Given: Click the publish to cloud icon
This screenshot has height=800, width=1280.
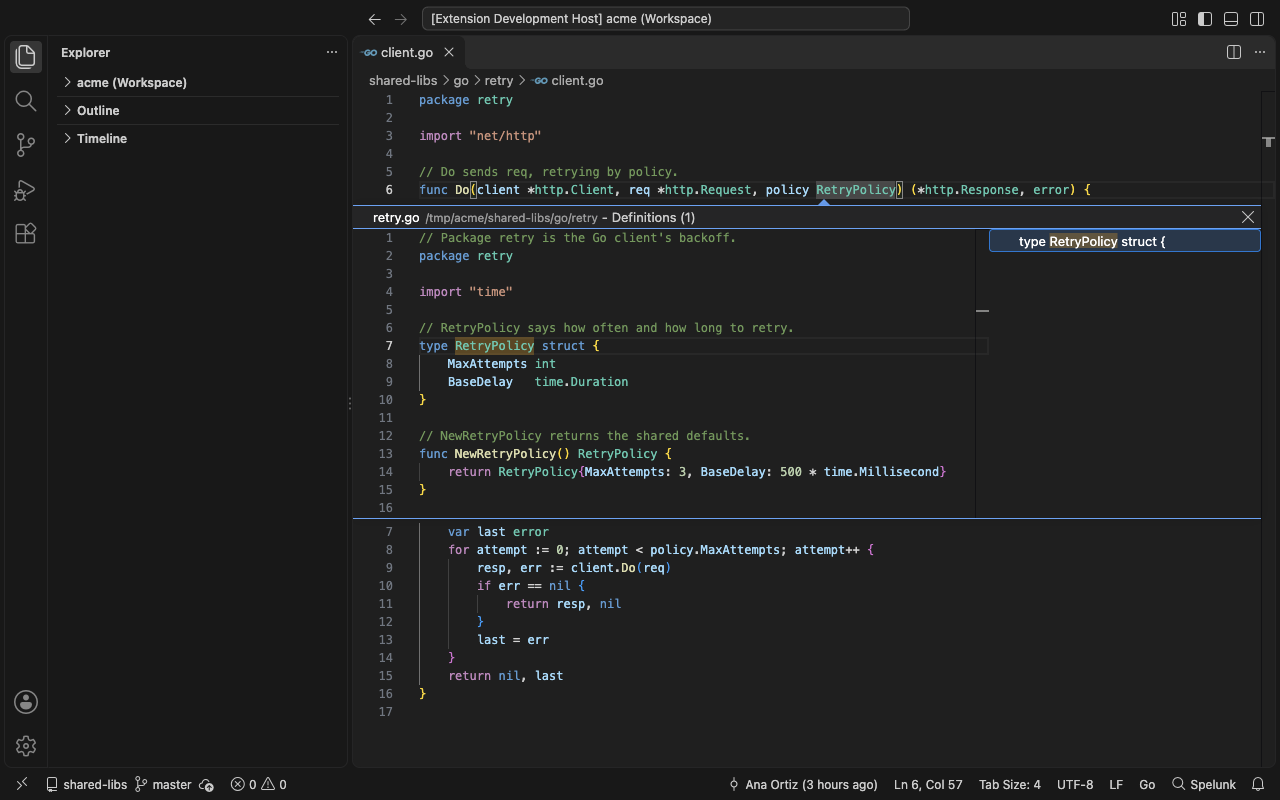Looking at the screenshot, I should point(206,784).
